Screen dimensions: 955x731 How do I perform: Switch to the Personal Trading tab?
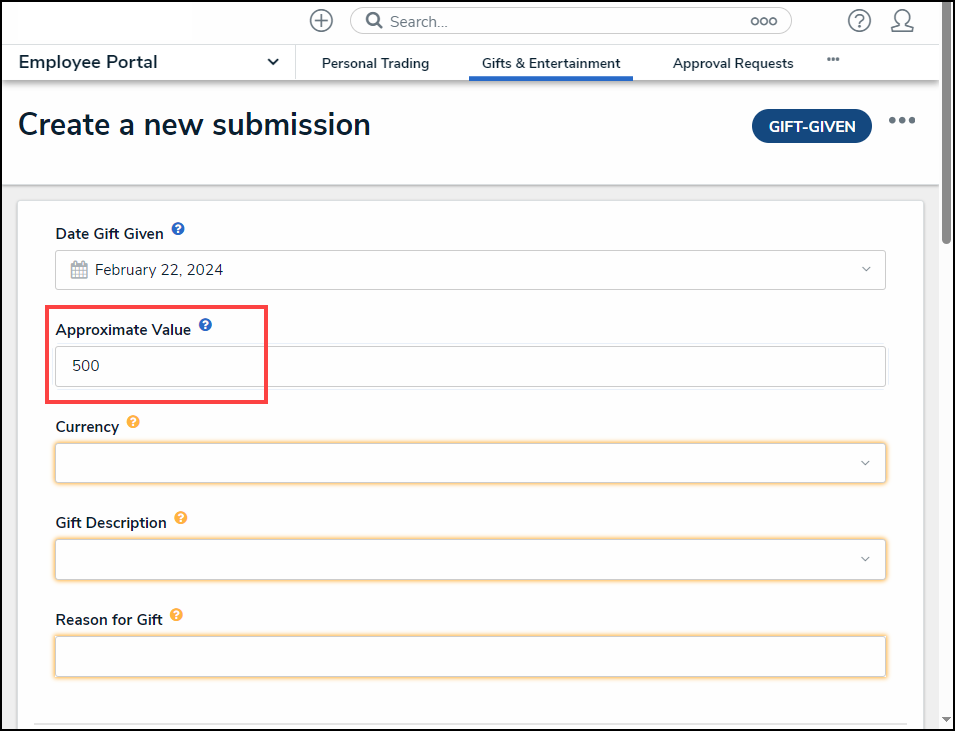click(375, 63)
